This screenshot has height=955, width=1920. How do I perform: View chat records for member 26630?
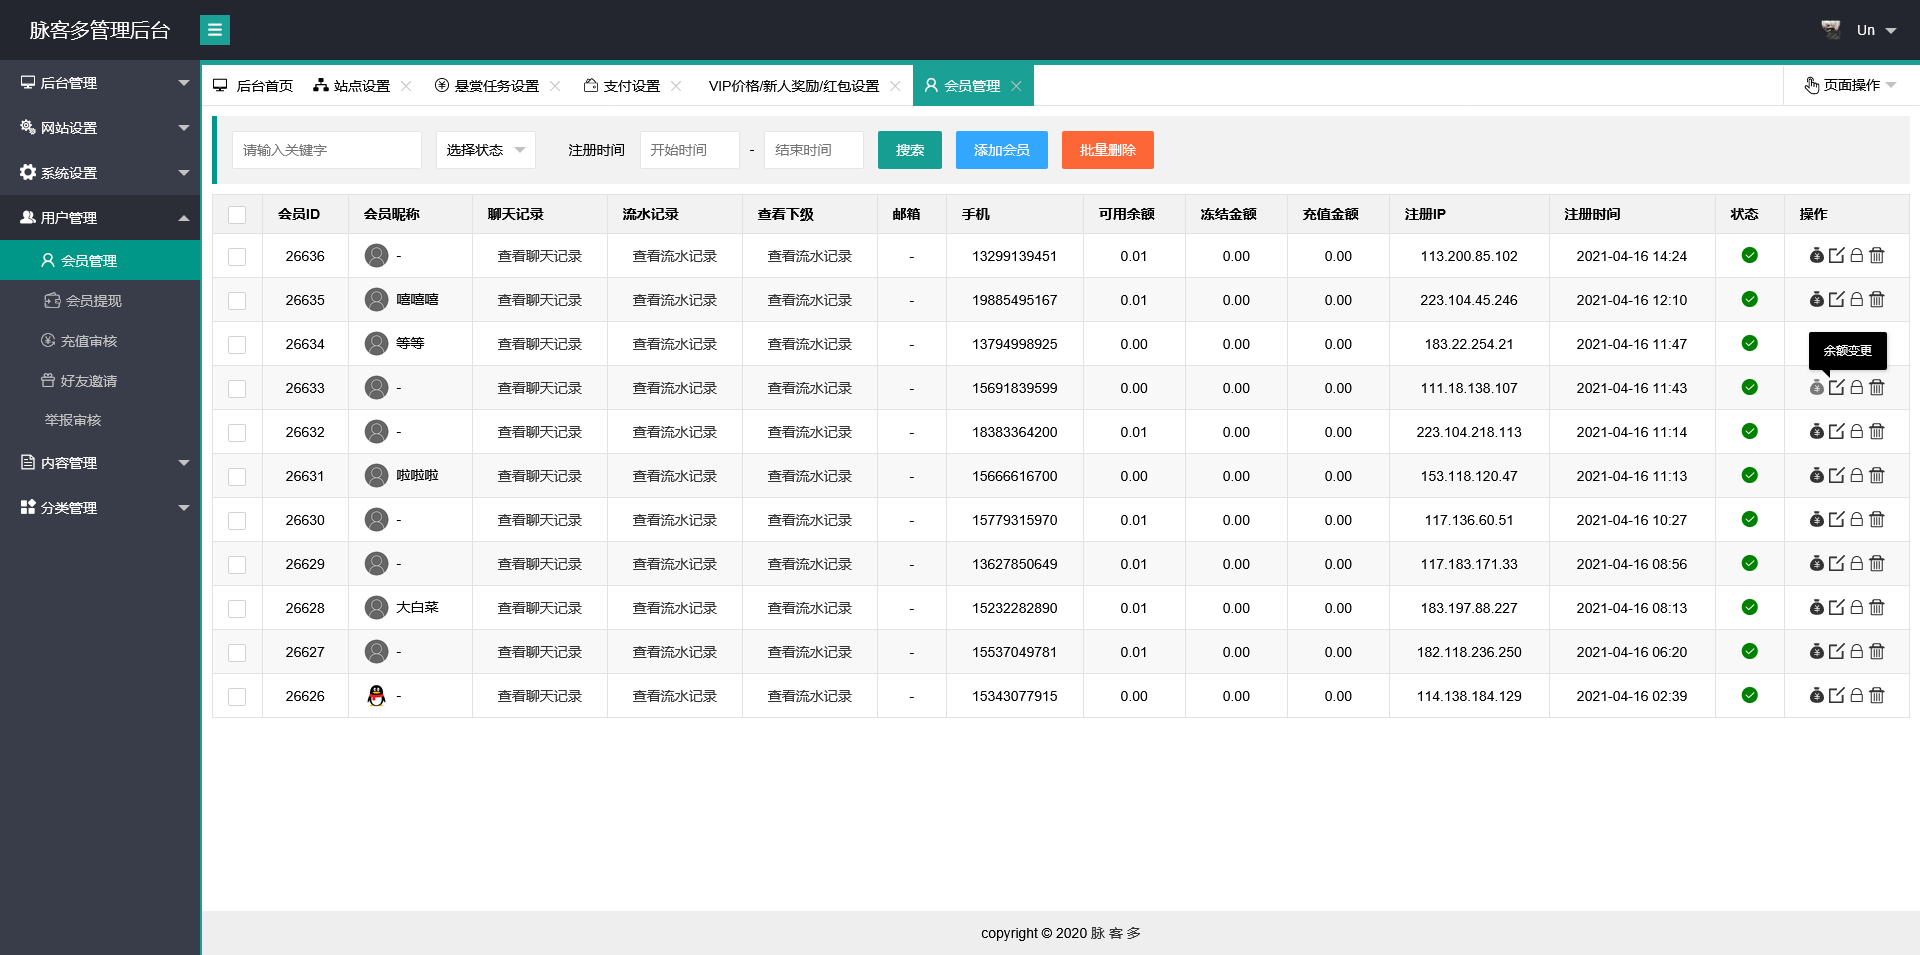[539, 520]
